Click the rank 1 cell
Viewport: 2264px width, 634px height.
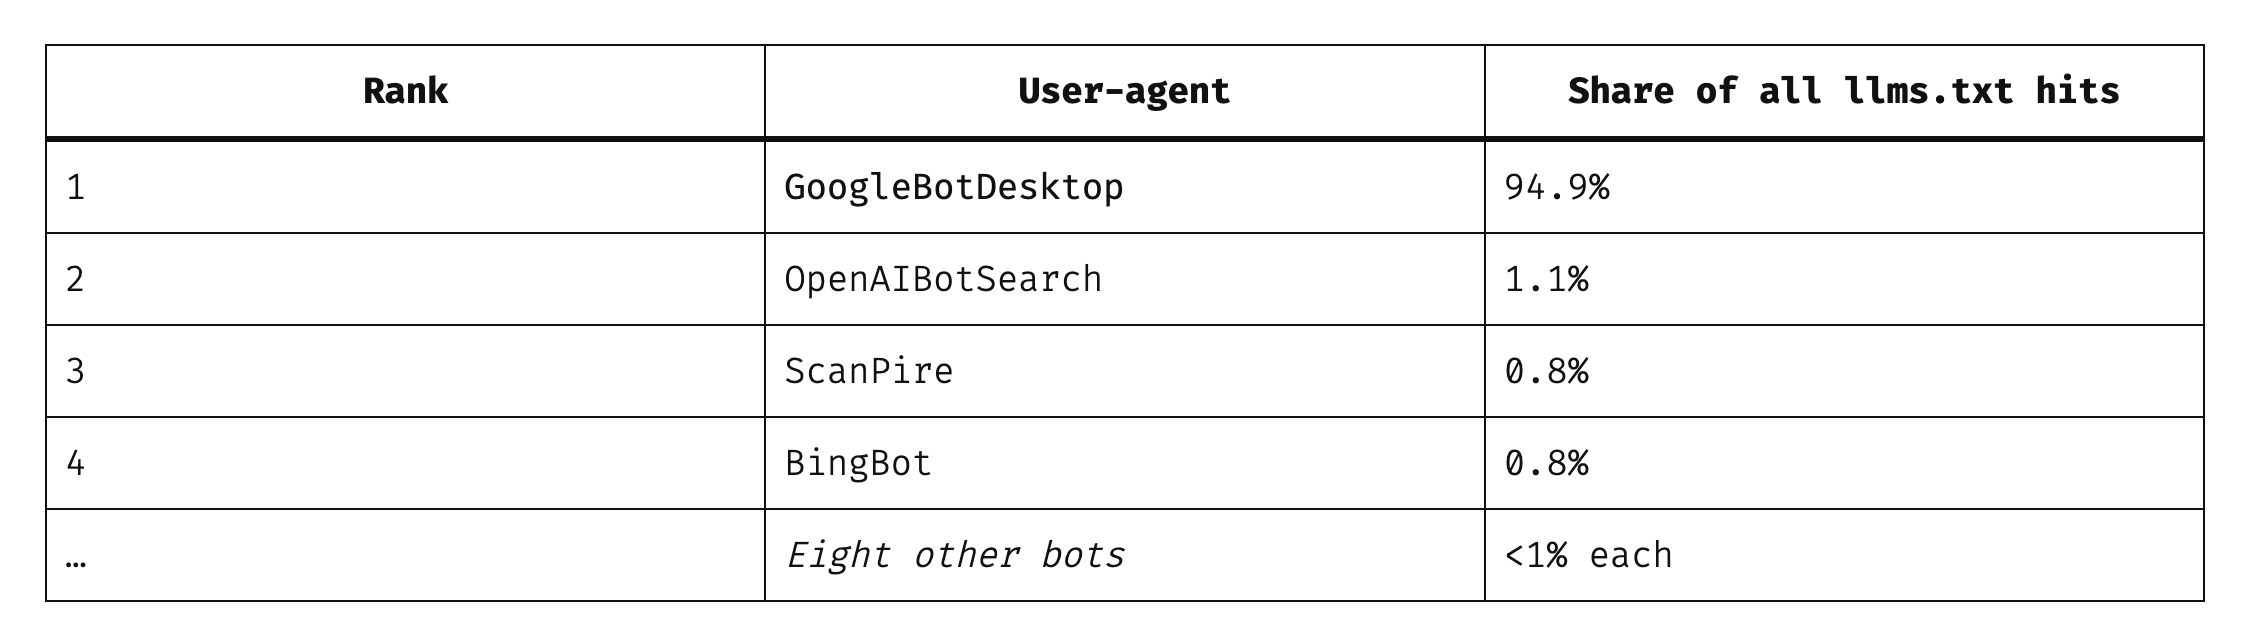coord(76,187)
